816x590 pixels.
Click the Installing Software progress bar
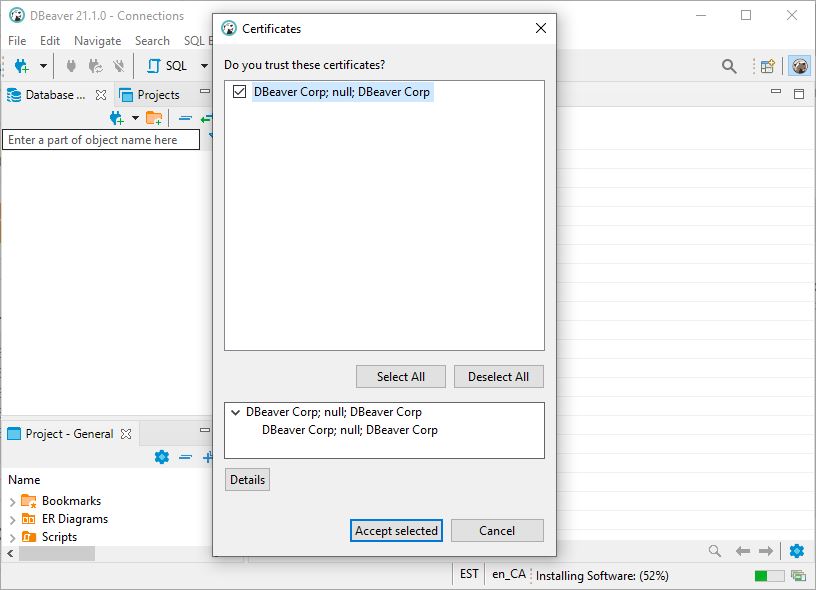[x=769, y=575]
